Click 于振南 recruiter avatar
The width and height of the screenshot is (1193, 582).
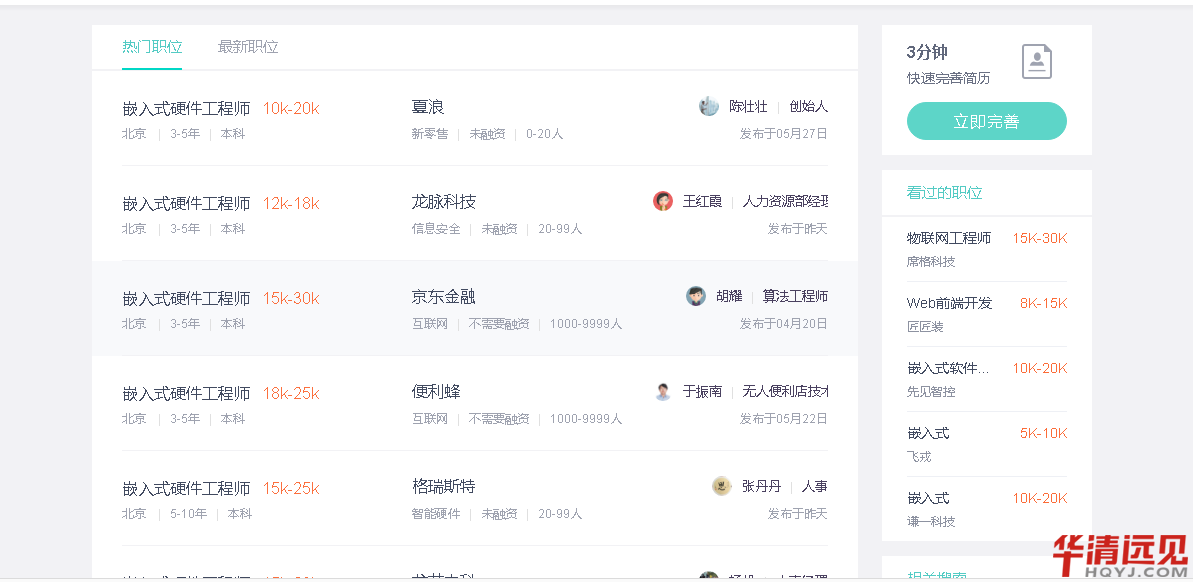[x=663, y=391]
